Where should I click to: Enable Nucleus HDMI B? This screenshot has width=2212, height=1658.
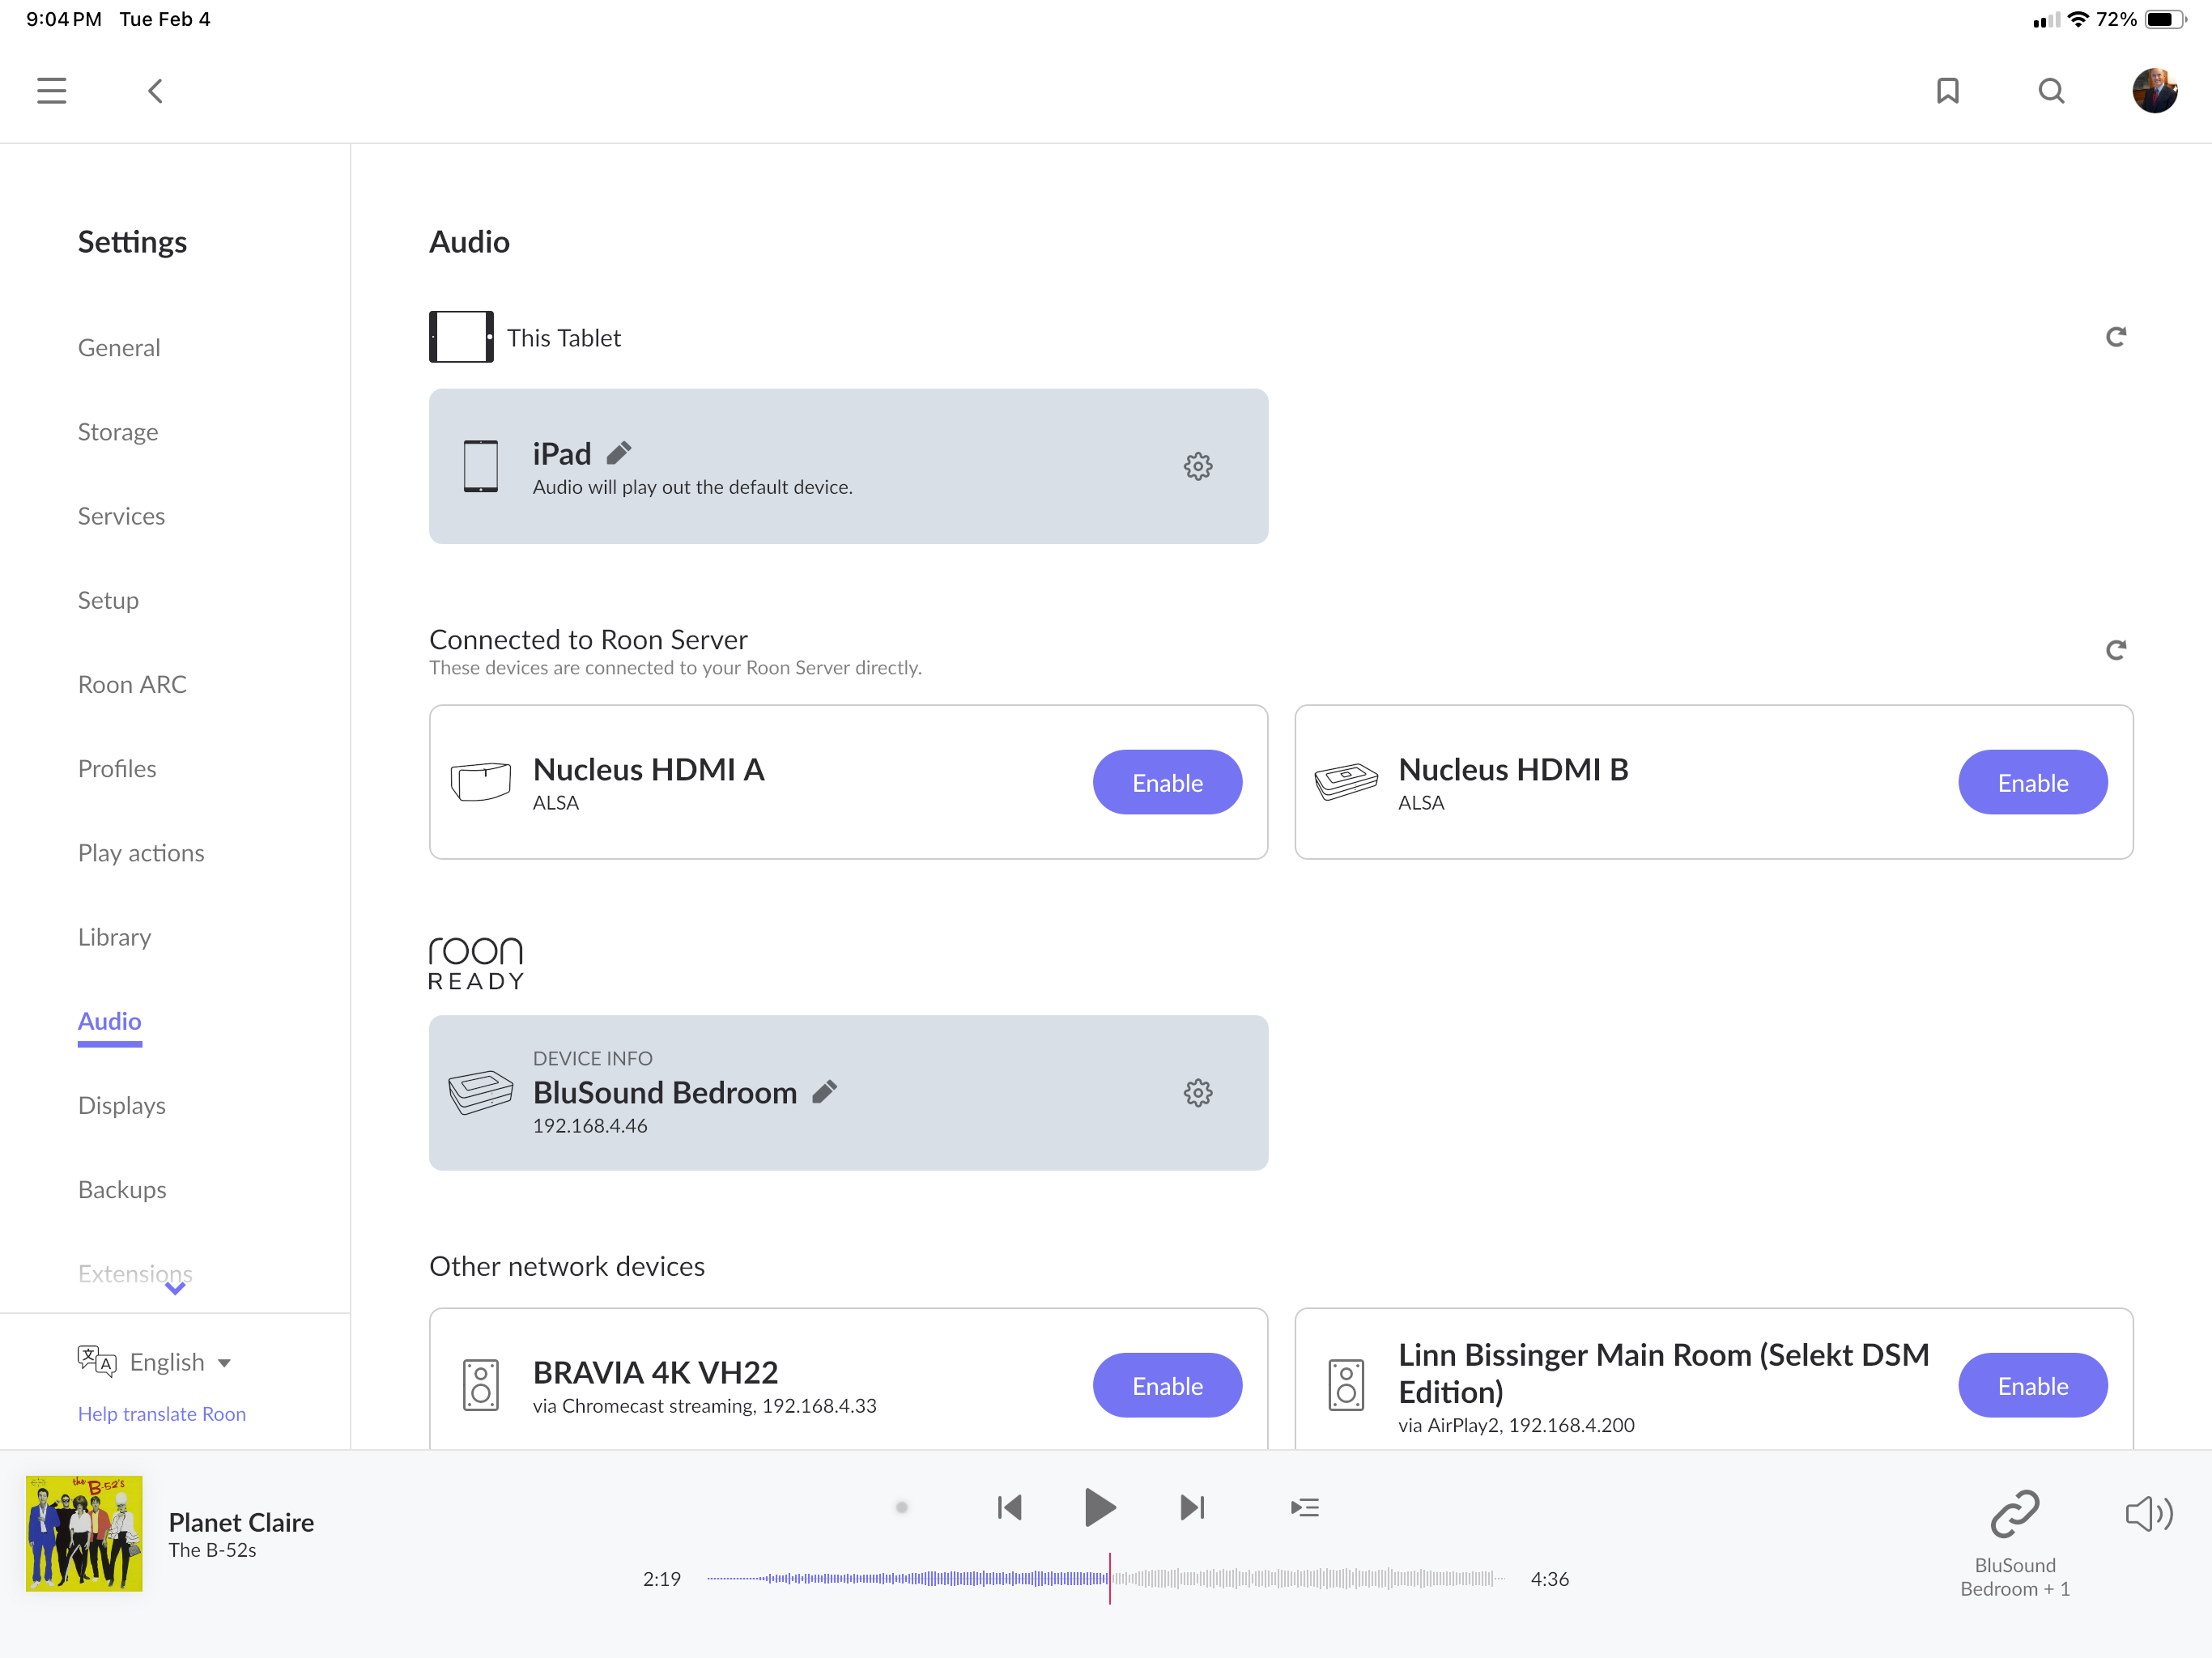(2032, 782)
